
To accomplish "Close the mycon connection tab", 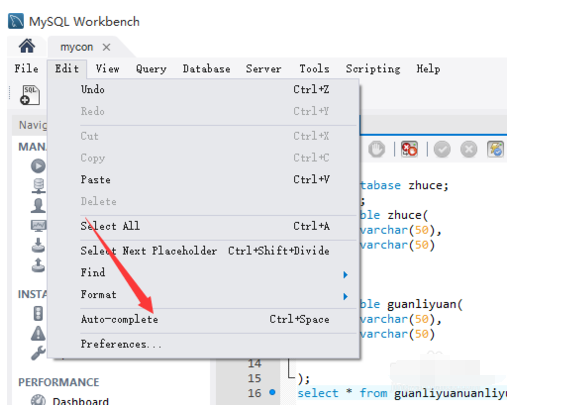I will (106, 47).
